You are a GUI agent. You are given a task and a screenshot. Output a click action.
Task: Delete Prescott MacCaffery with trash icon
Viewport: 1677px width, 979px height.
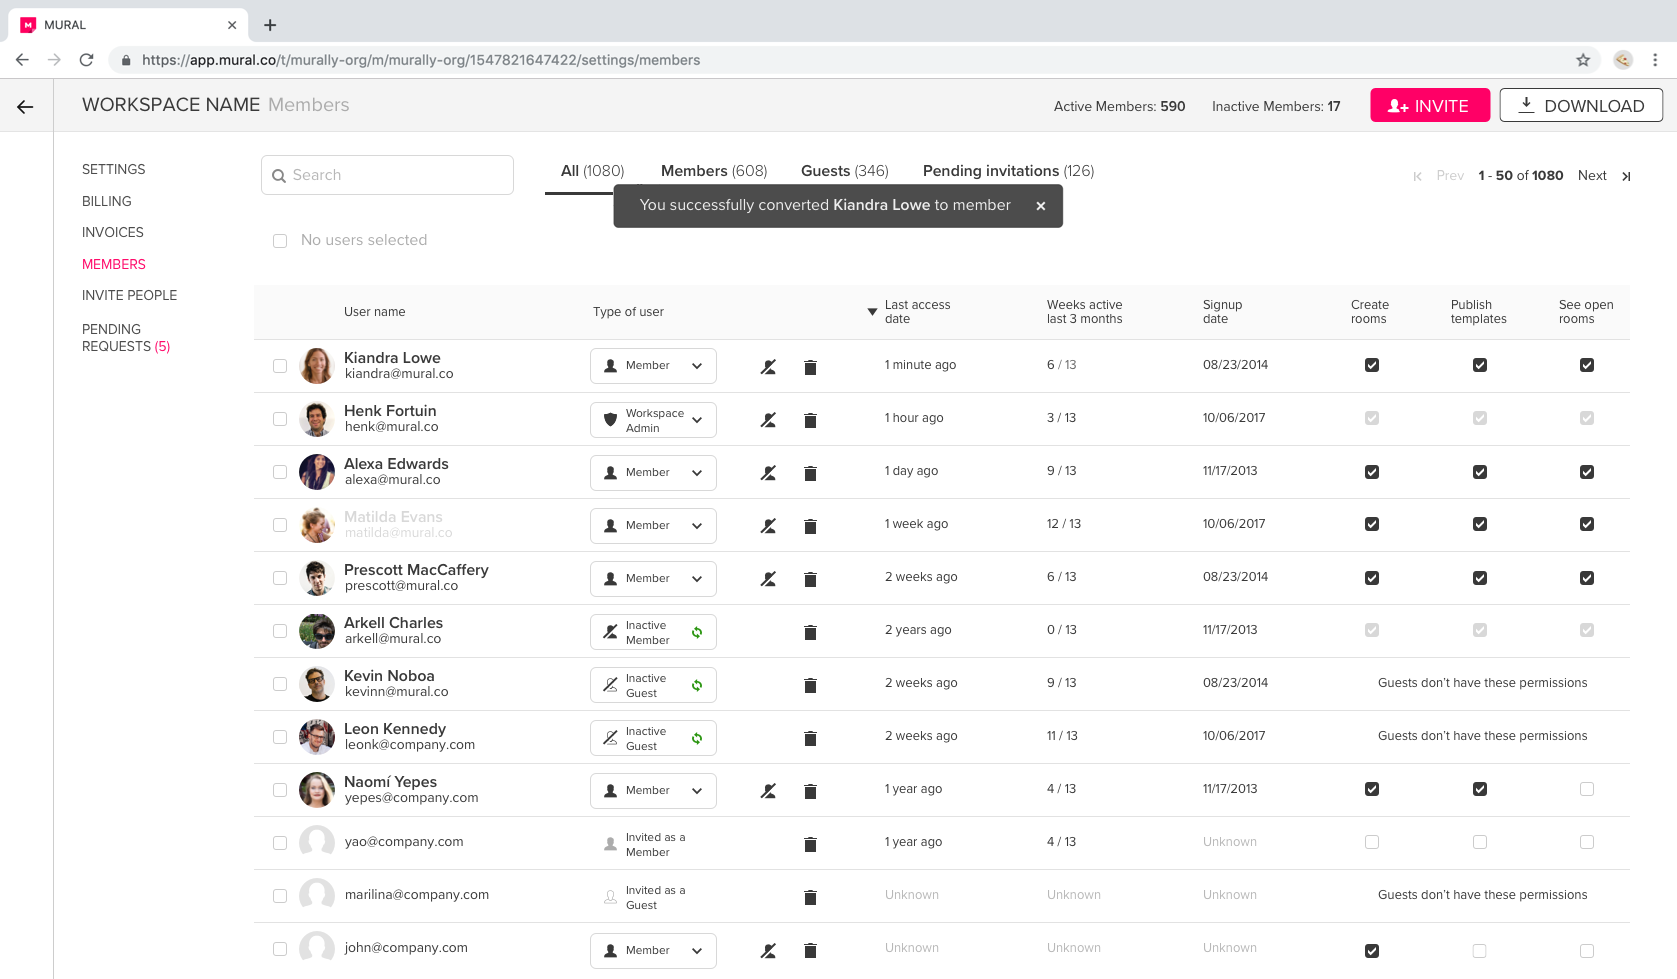pyautogui.click(x=810, y=579)
